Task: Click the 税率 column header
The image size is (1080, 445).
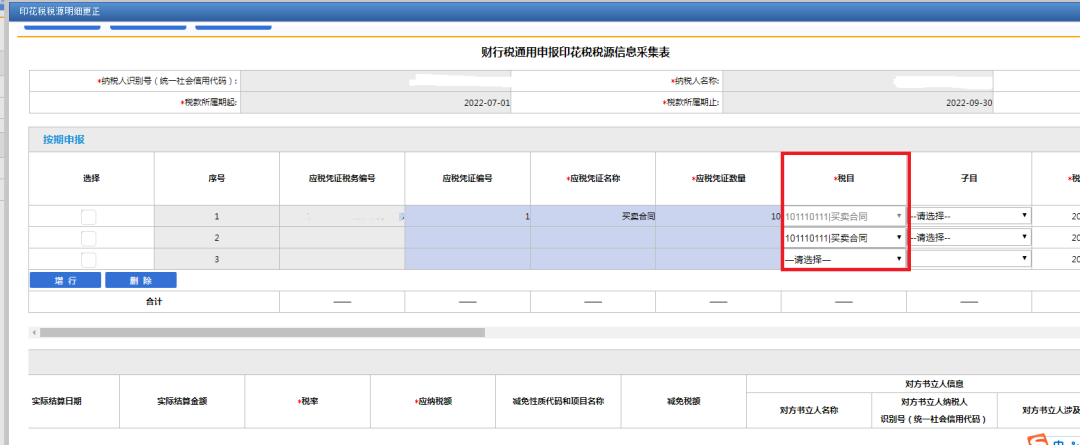Action: (307, 401)
